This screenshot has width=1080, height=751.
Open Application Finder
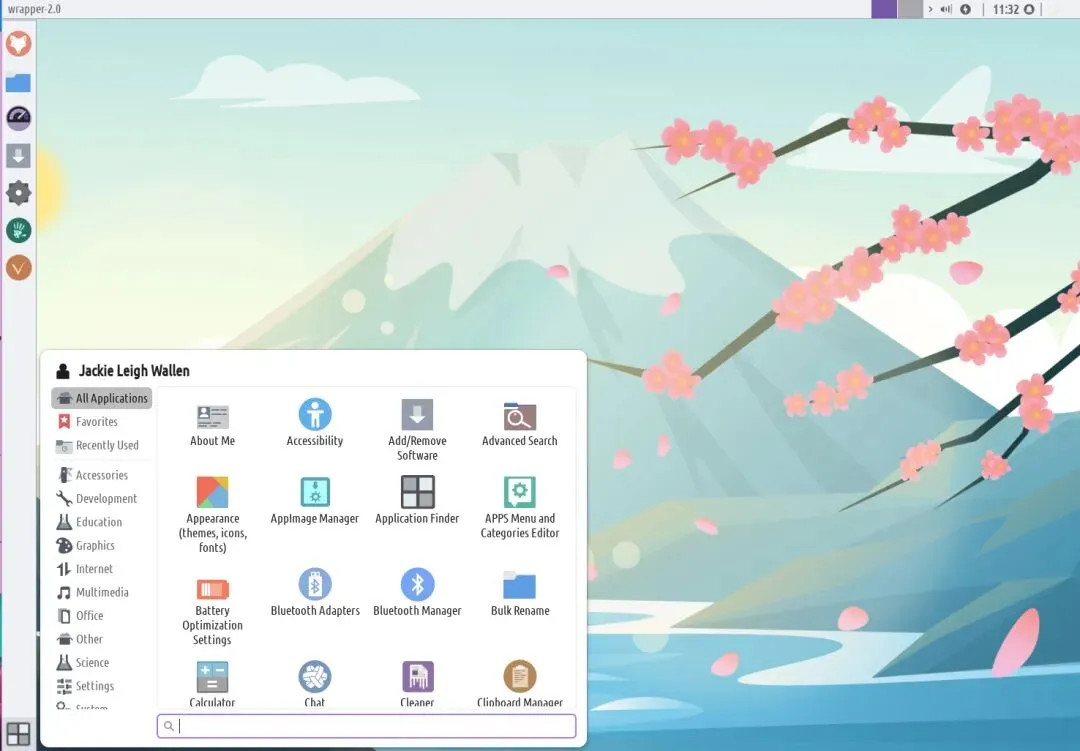coord(417,501)
